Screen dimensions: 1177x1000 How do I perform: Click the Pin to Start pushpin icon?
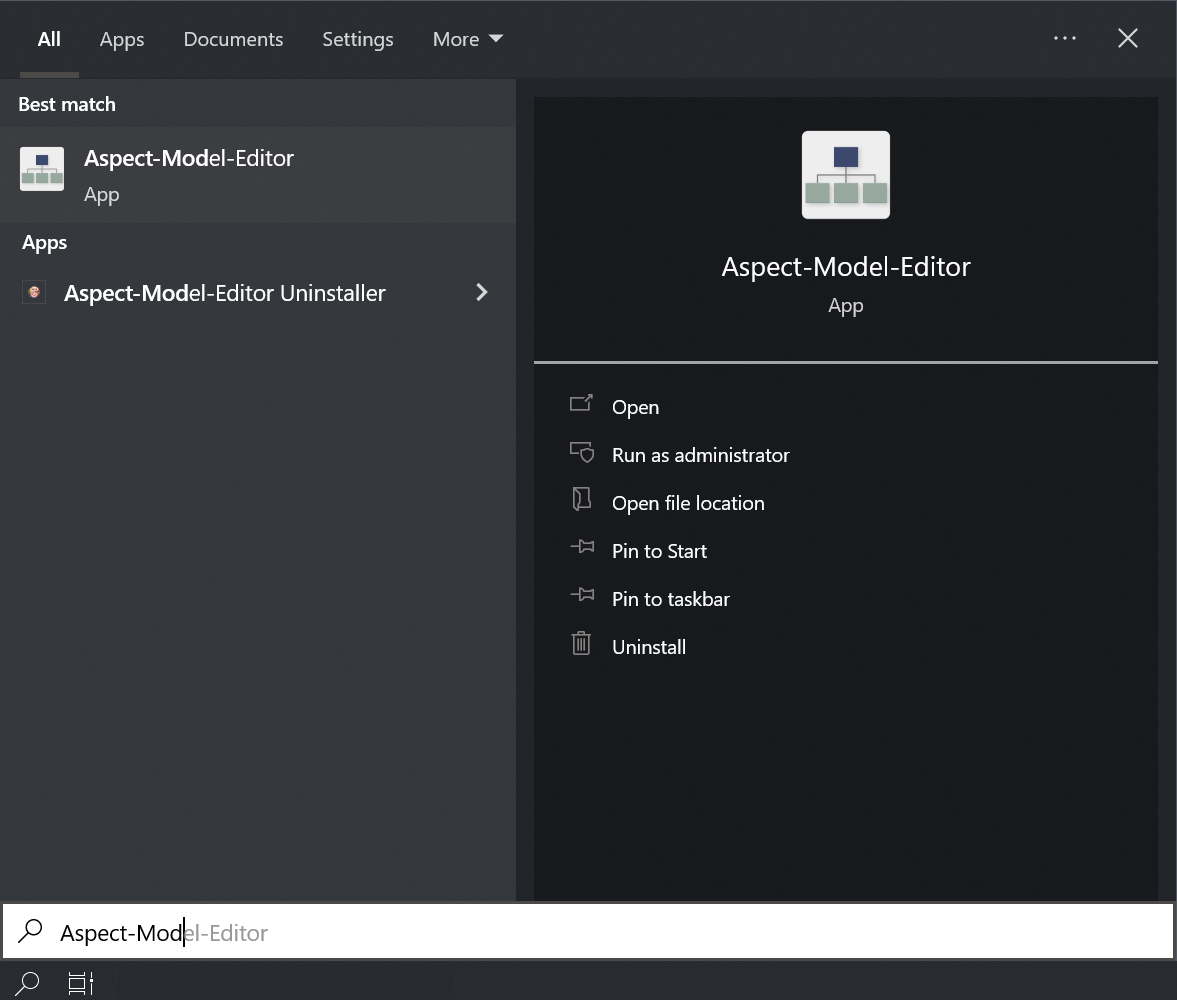[581, 548]
